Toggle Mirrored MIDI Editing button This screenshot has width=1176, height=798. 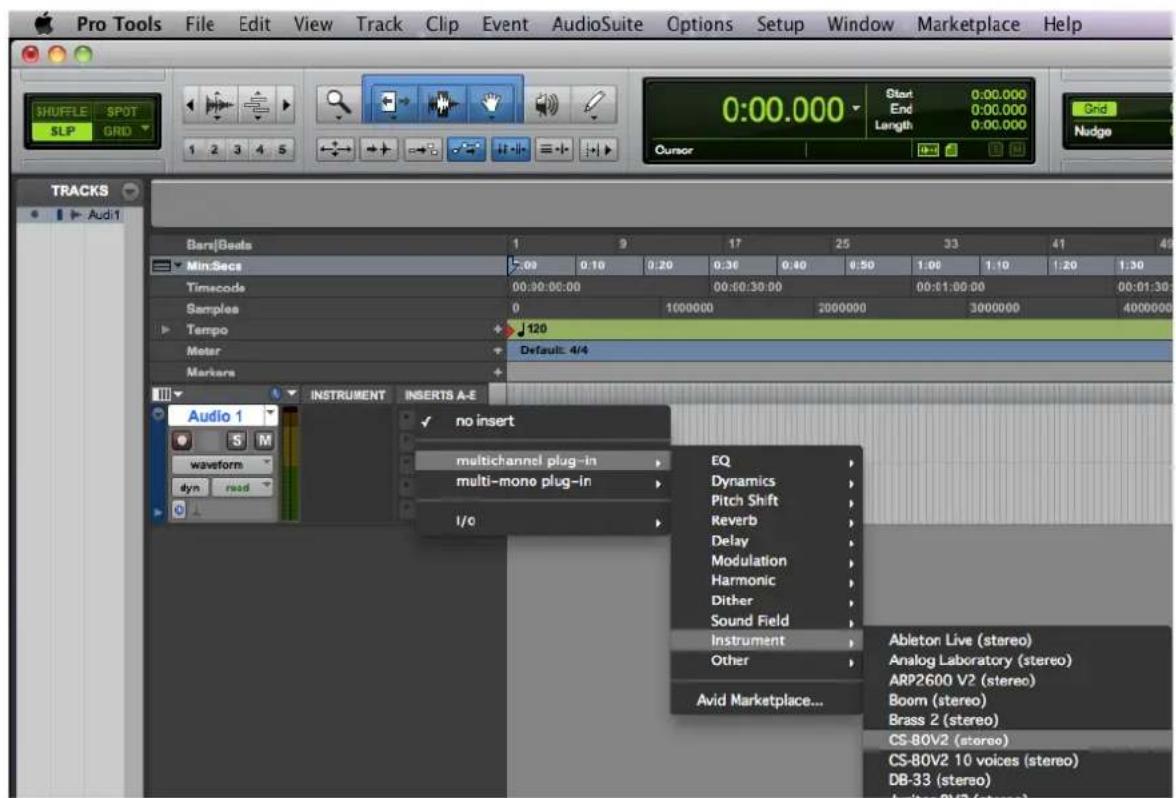pos(422,149)
